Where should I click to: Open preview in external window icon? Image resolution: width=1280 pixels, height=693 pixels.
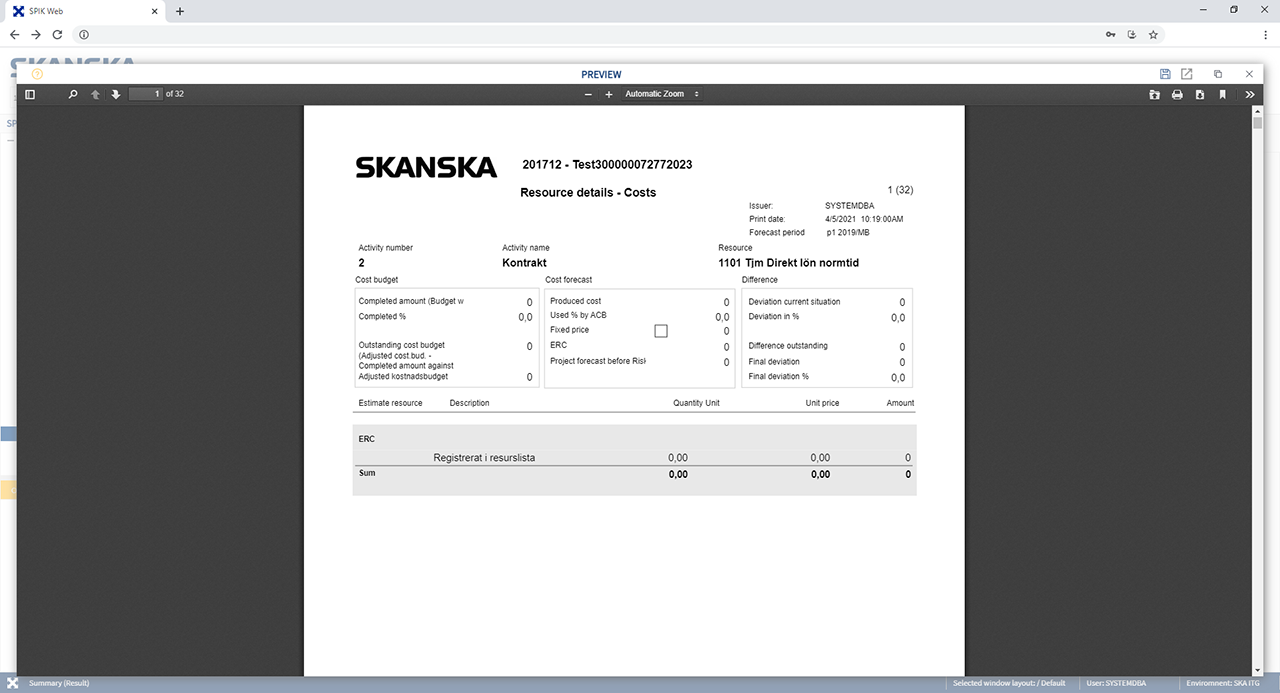pos(1187,74)
